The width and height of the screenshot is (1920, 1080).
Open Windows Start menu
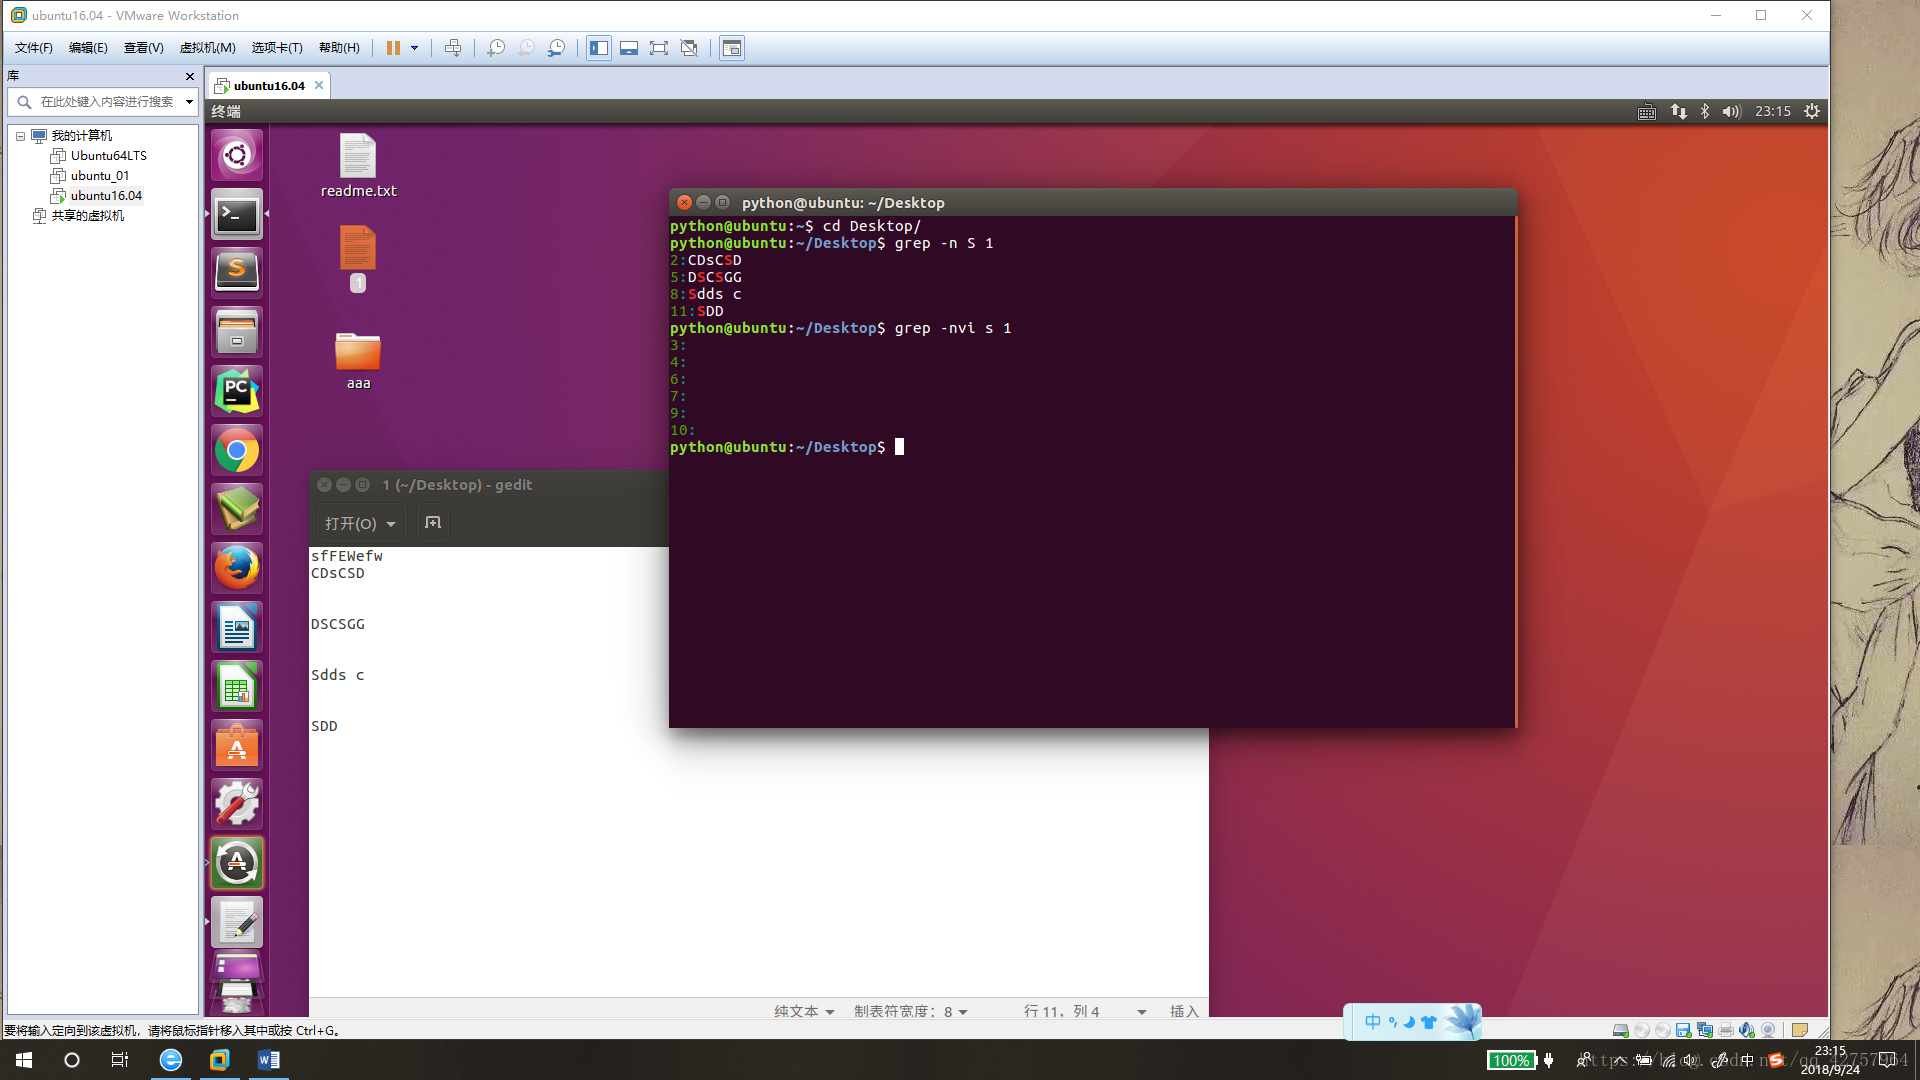[x=24, y=1060]
